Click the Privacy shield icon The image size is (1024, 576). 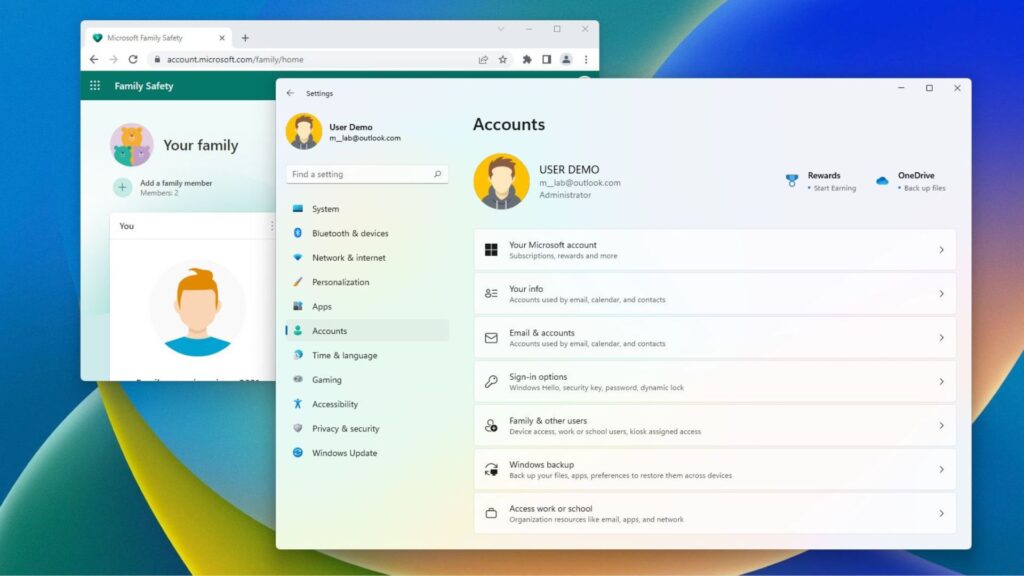[298, 428]
